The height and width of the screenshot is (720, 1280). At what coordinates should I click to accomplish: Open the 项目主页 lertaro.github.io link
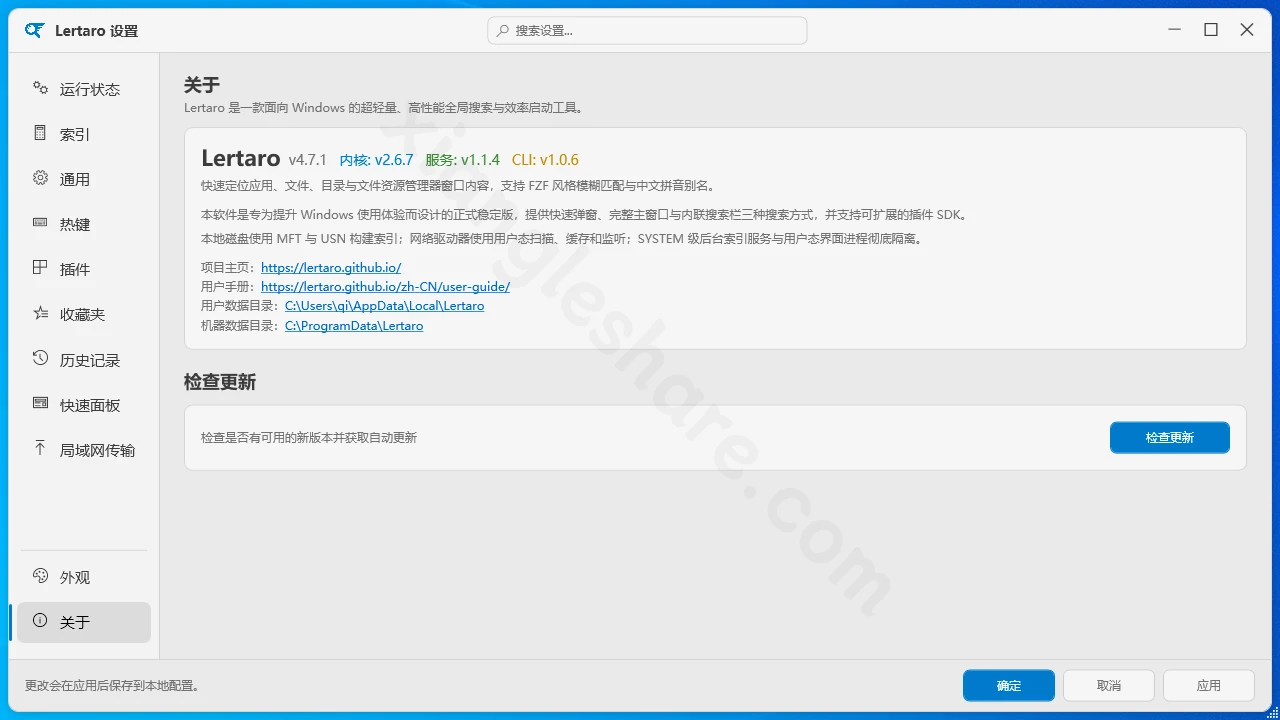point(331,268)
